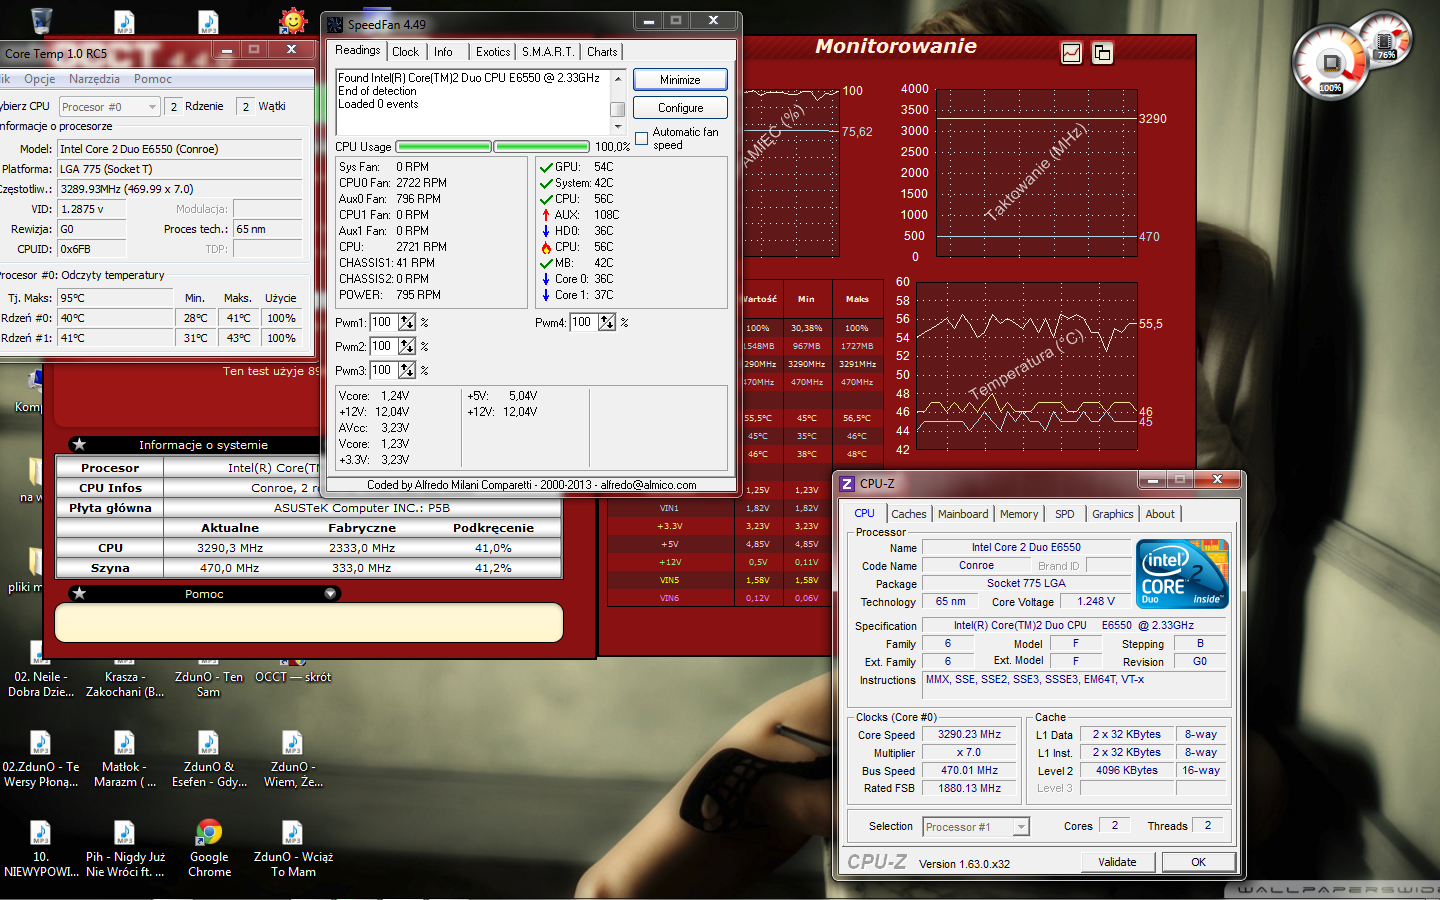This screenshot has height=900, width=1440.
Task: Click the Configure button in SpeedFan
Action: pyautogui.click(x=680, y=108)
